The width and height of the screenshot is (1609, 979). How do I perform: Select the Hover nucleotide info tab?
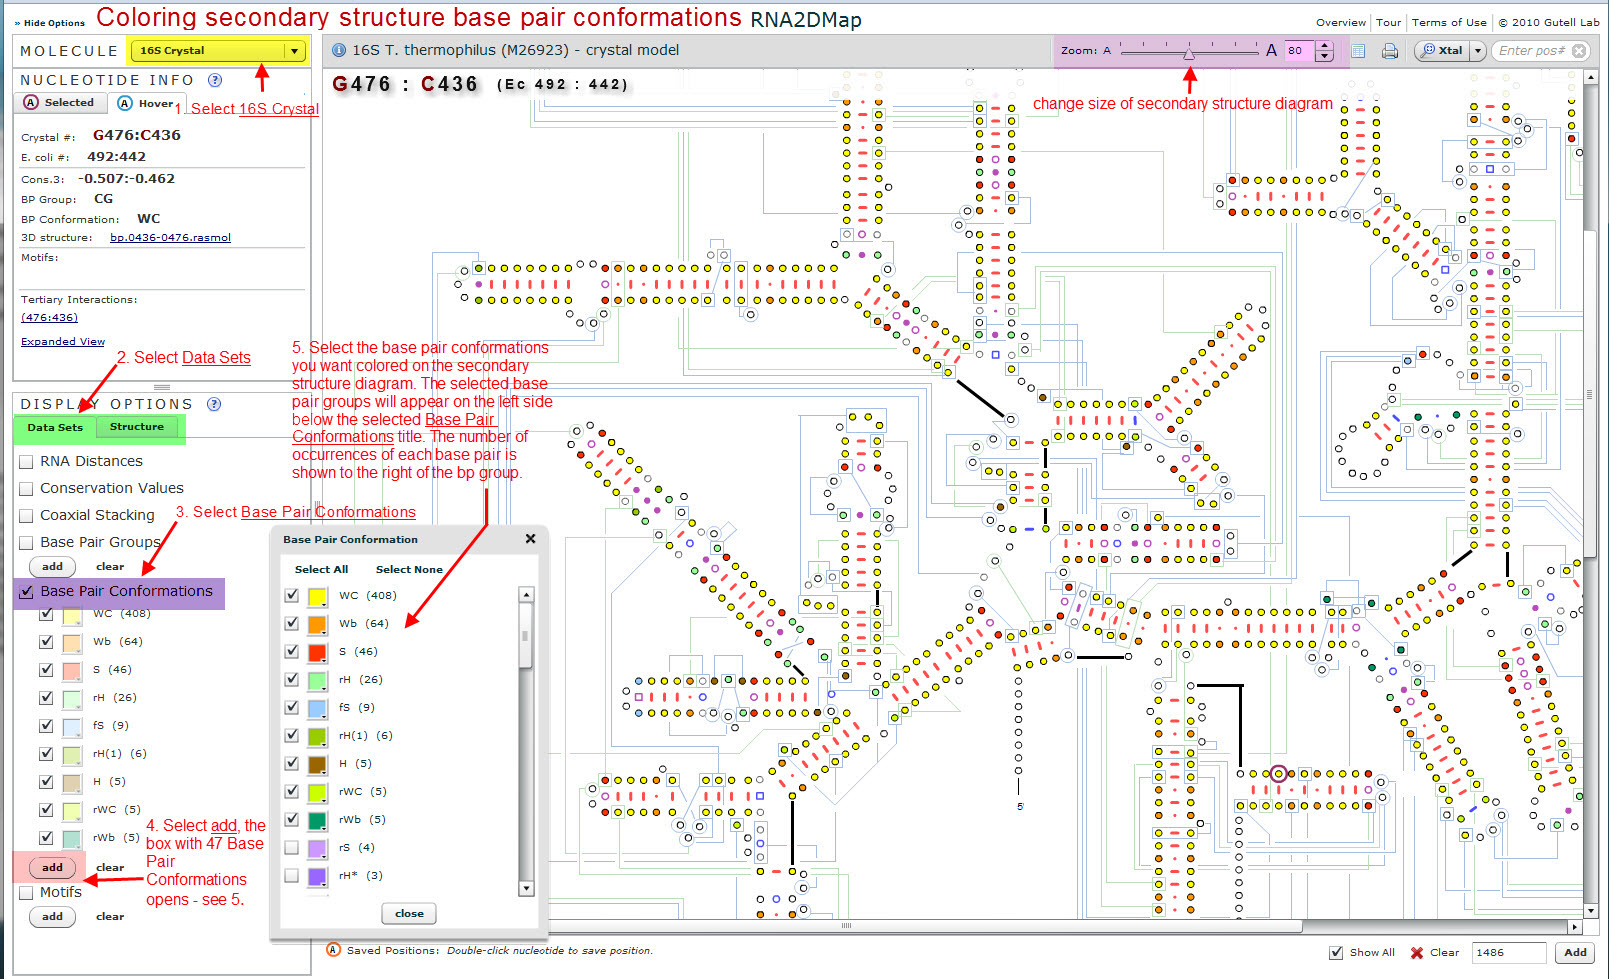[x=146, y=103]
